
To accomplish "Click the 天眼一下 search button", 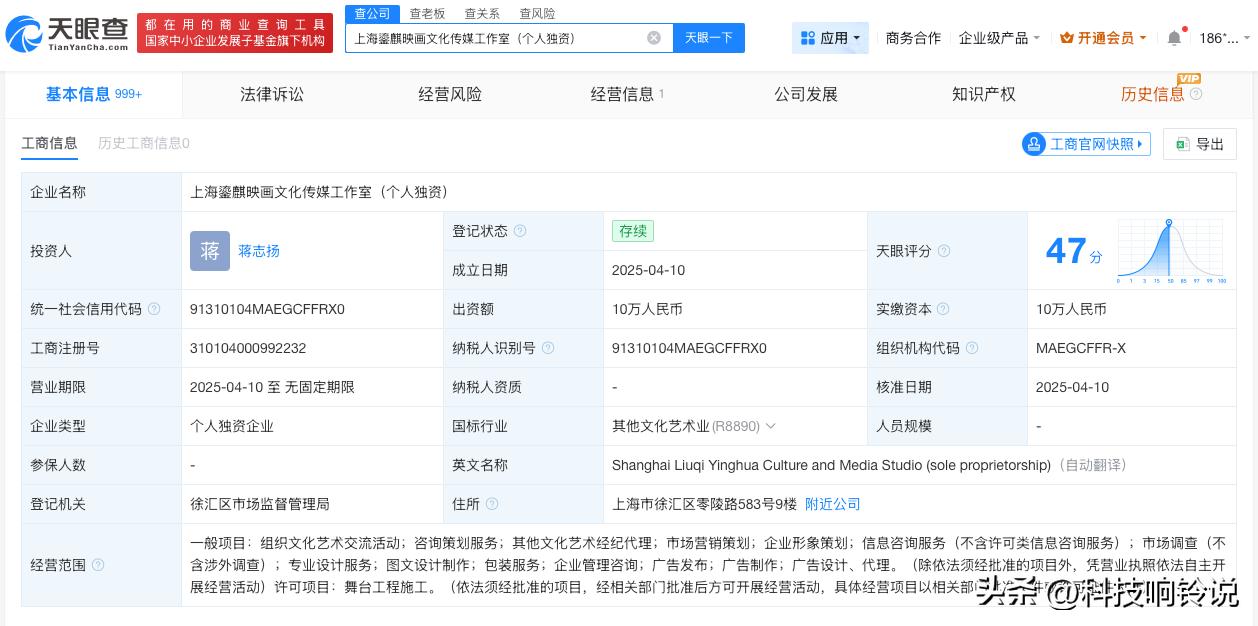I will (710, 37).
